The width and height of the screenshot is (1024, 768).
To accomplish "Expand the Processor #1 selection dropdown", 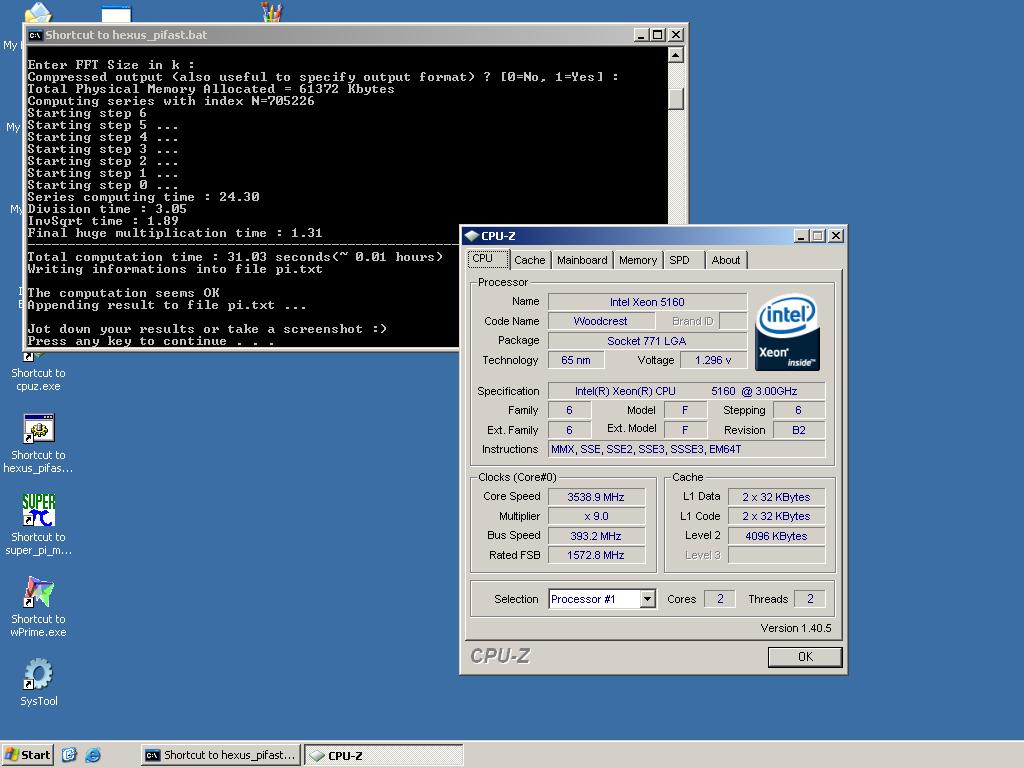I will point(647,599).
